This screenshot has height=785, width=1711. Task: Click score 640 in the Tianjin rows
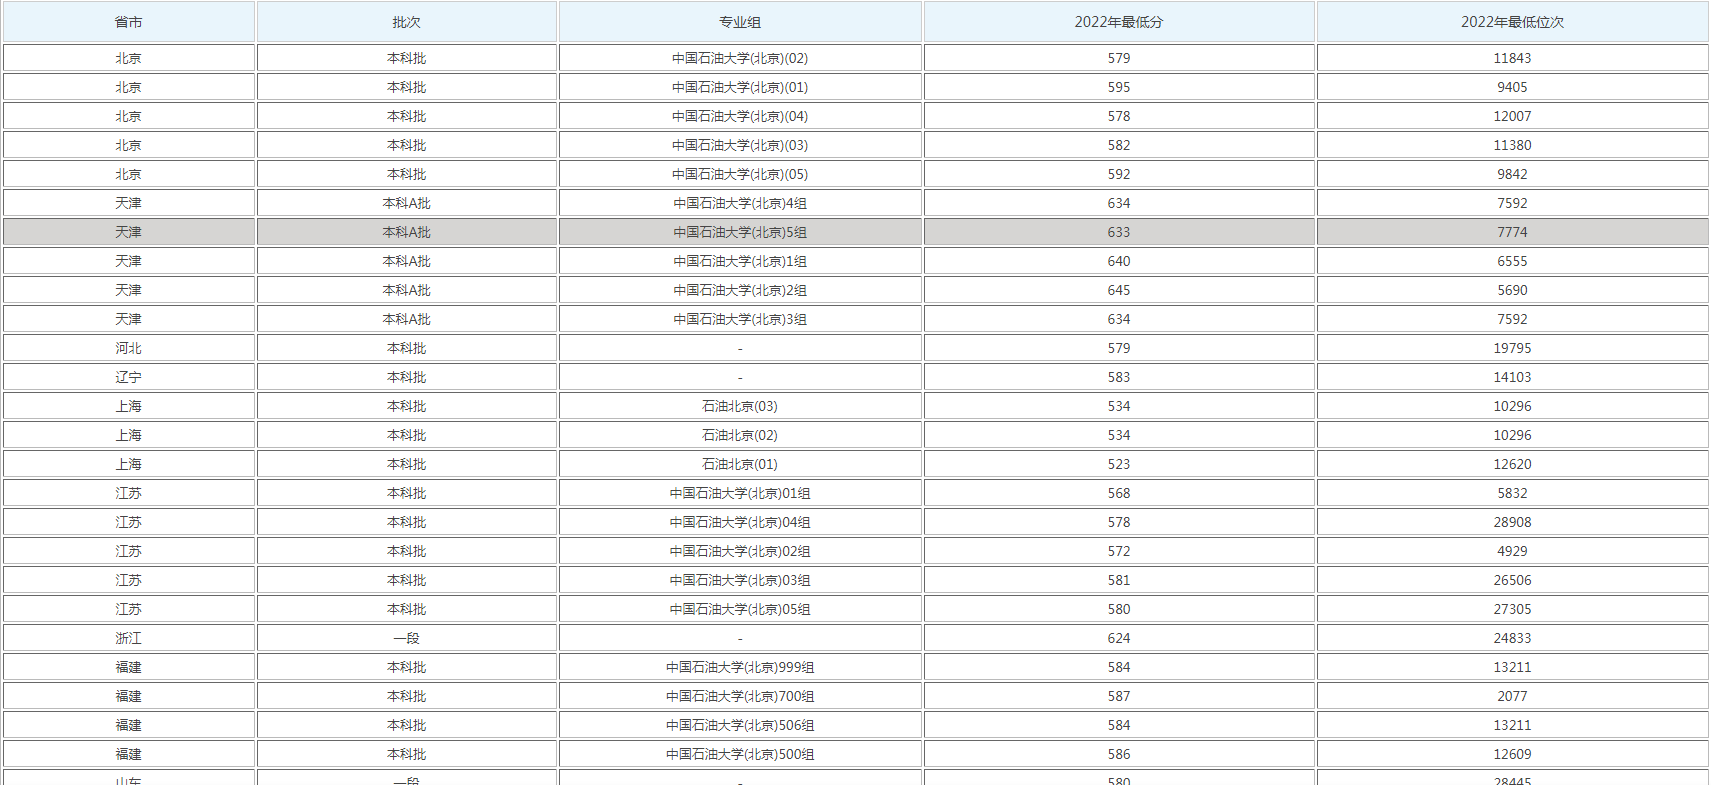(x=1119, y=261)
